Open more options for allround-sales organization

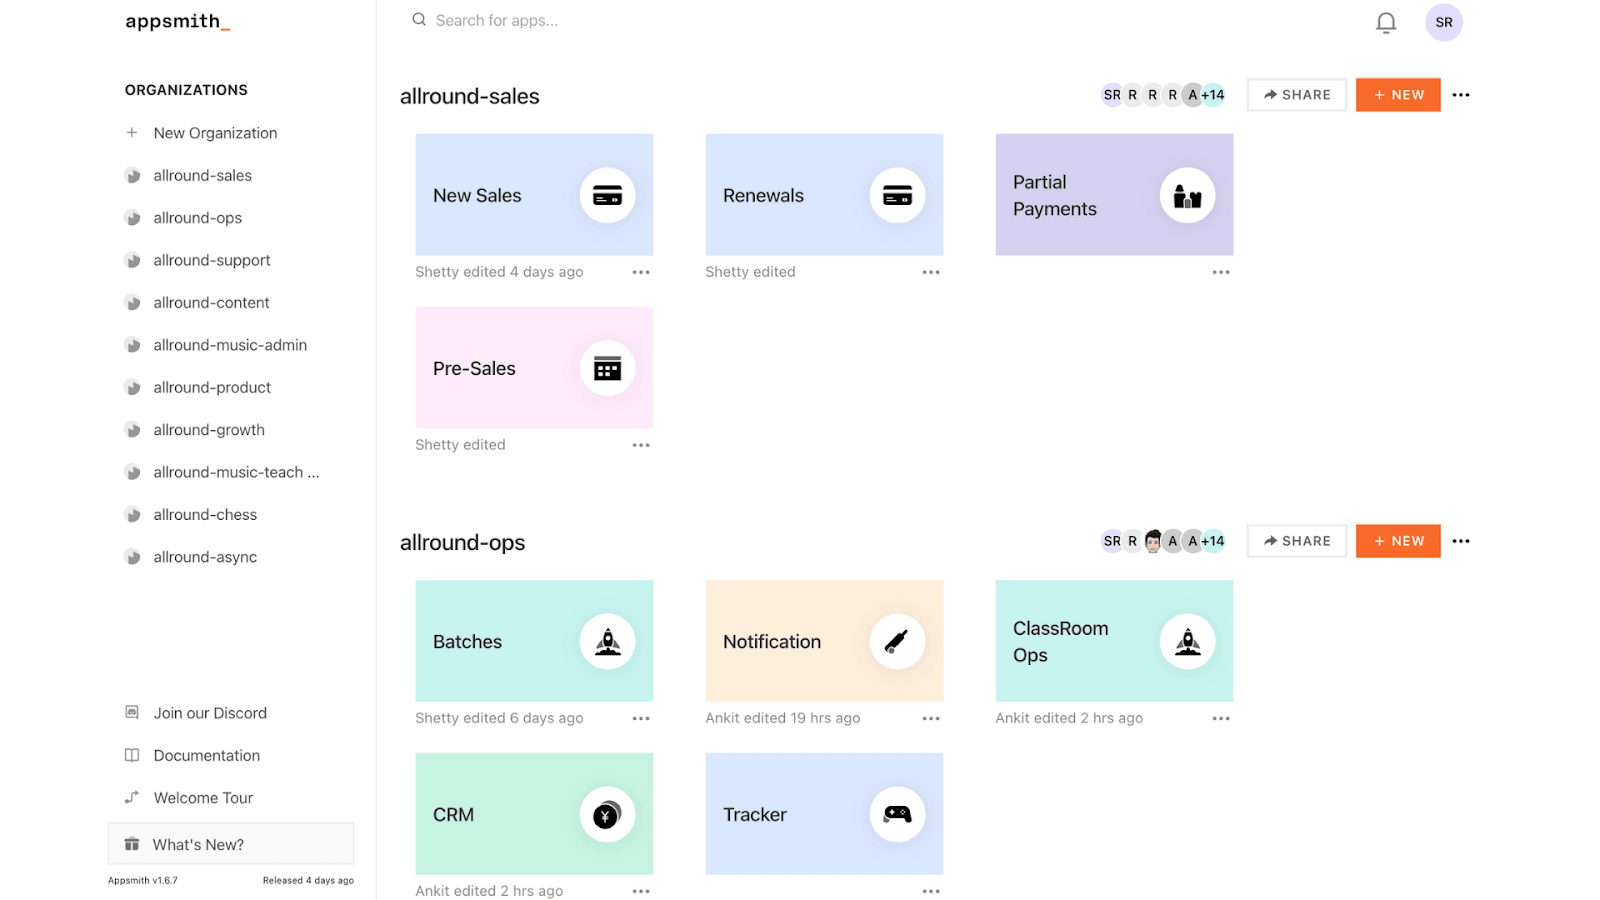(1461, 95)
